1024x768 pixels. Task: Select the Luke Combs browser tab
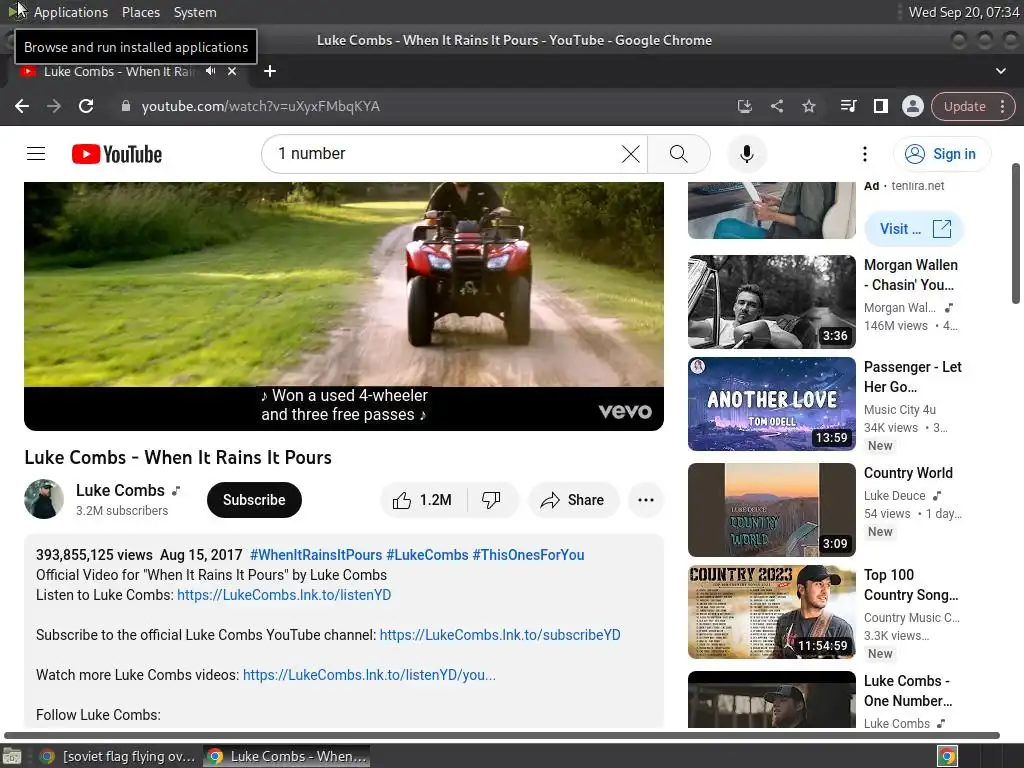(118, 71)
